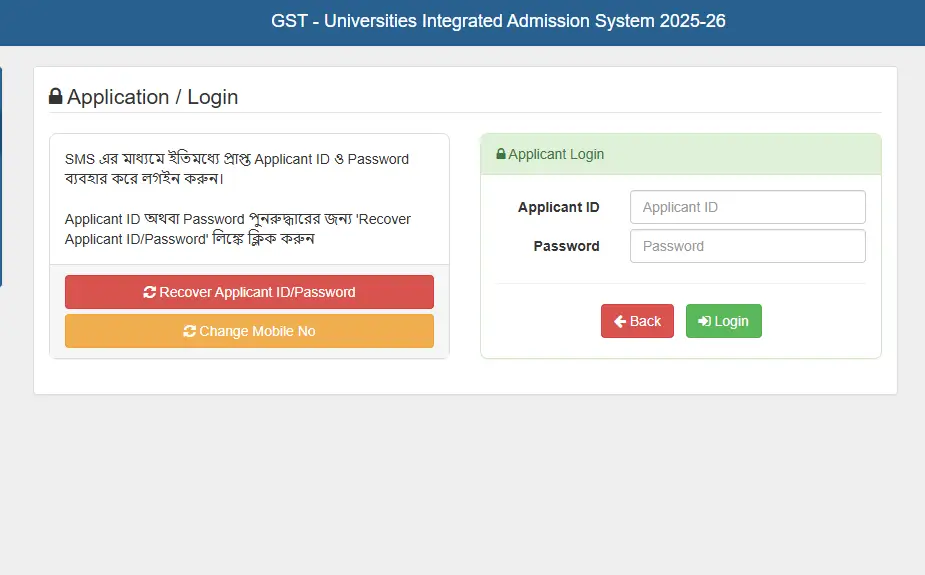Click the lock icon beside Application / Login
Viewport: 925px width, 575px height.
55,96
